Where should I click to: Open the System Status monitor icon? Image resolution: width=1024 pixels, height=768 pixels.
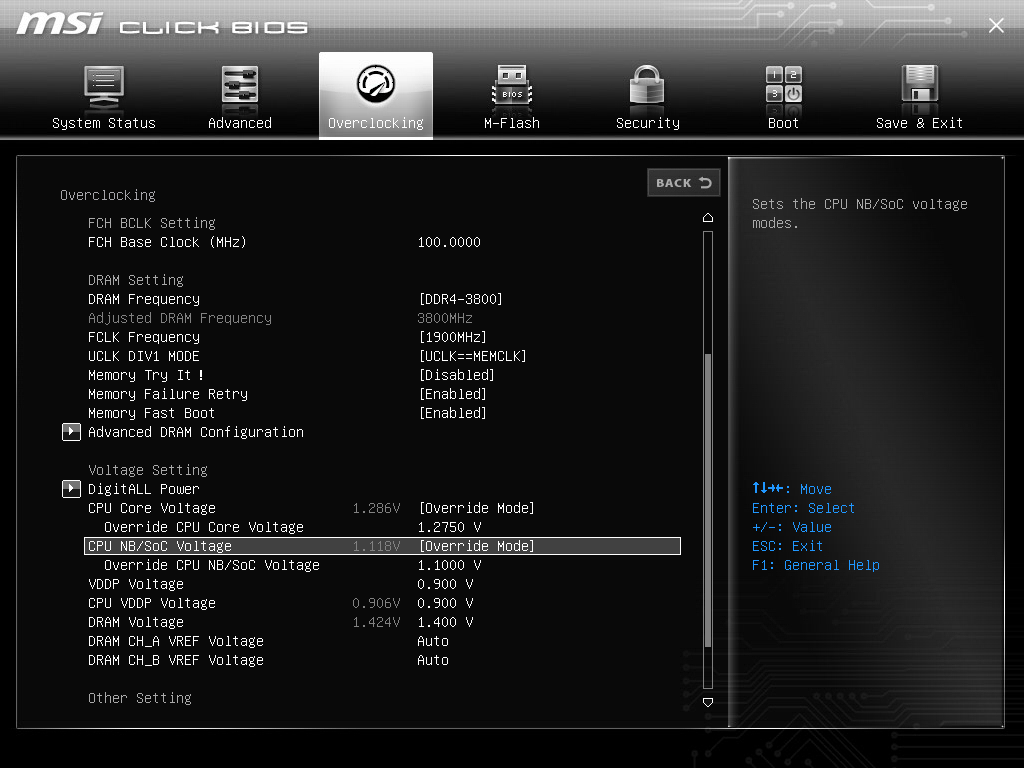point(104,88)
